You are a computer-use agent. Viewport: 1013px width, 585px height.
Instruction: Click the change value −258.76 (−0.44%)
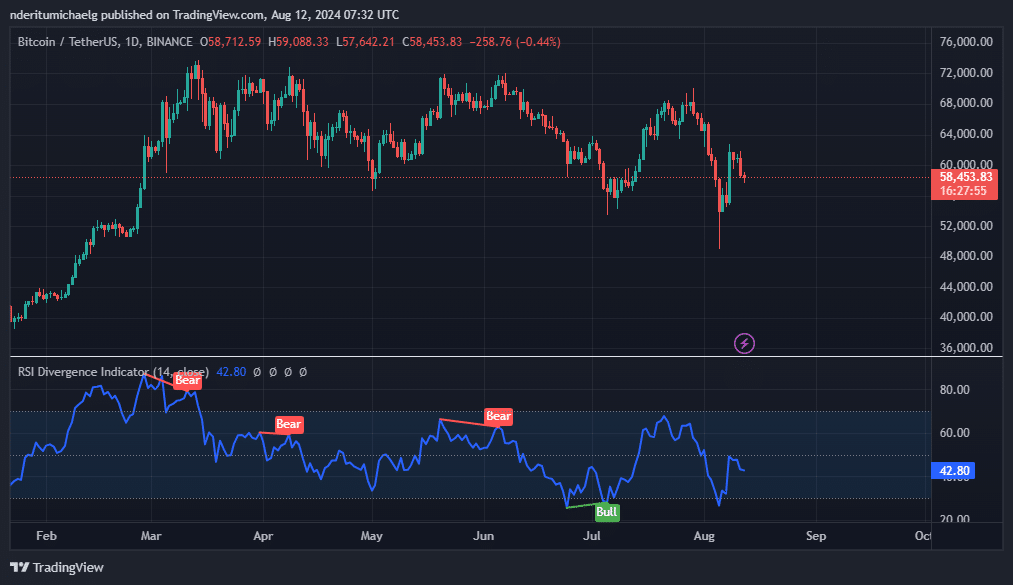click(515, 42)
